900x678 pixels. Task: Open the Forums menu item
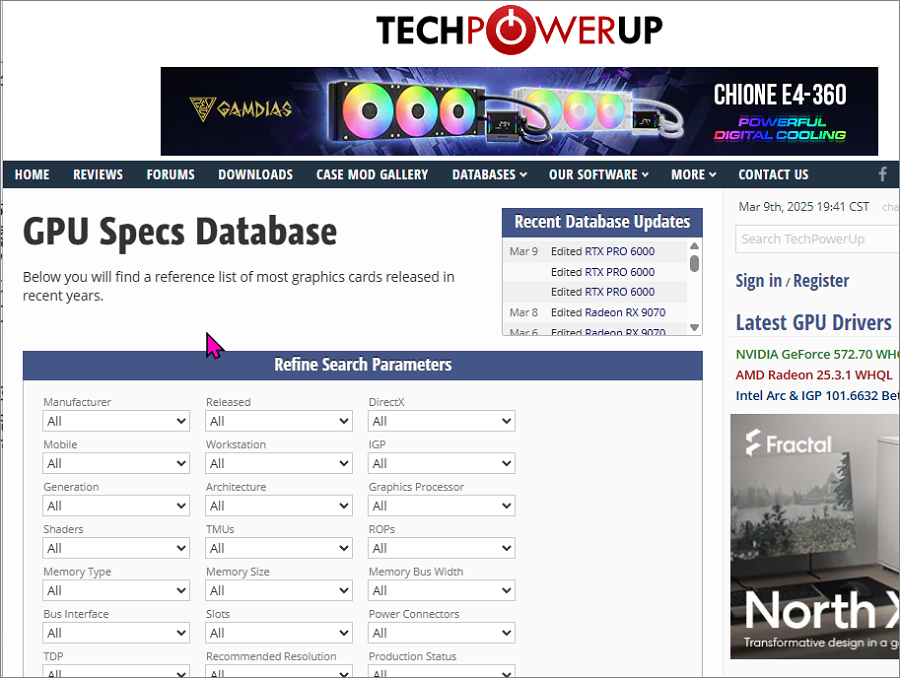170,175
